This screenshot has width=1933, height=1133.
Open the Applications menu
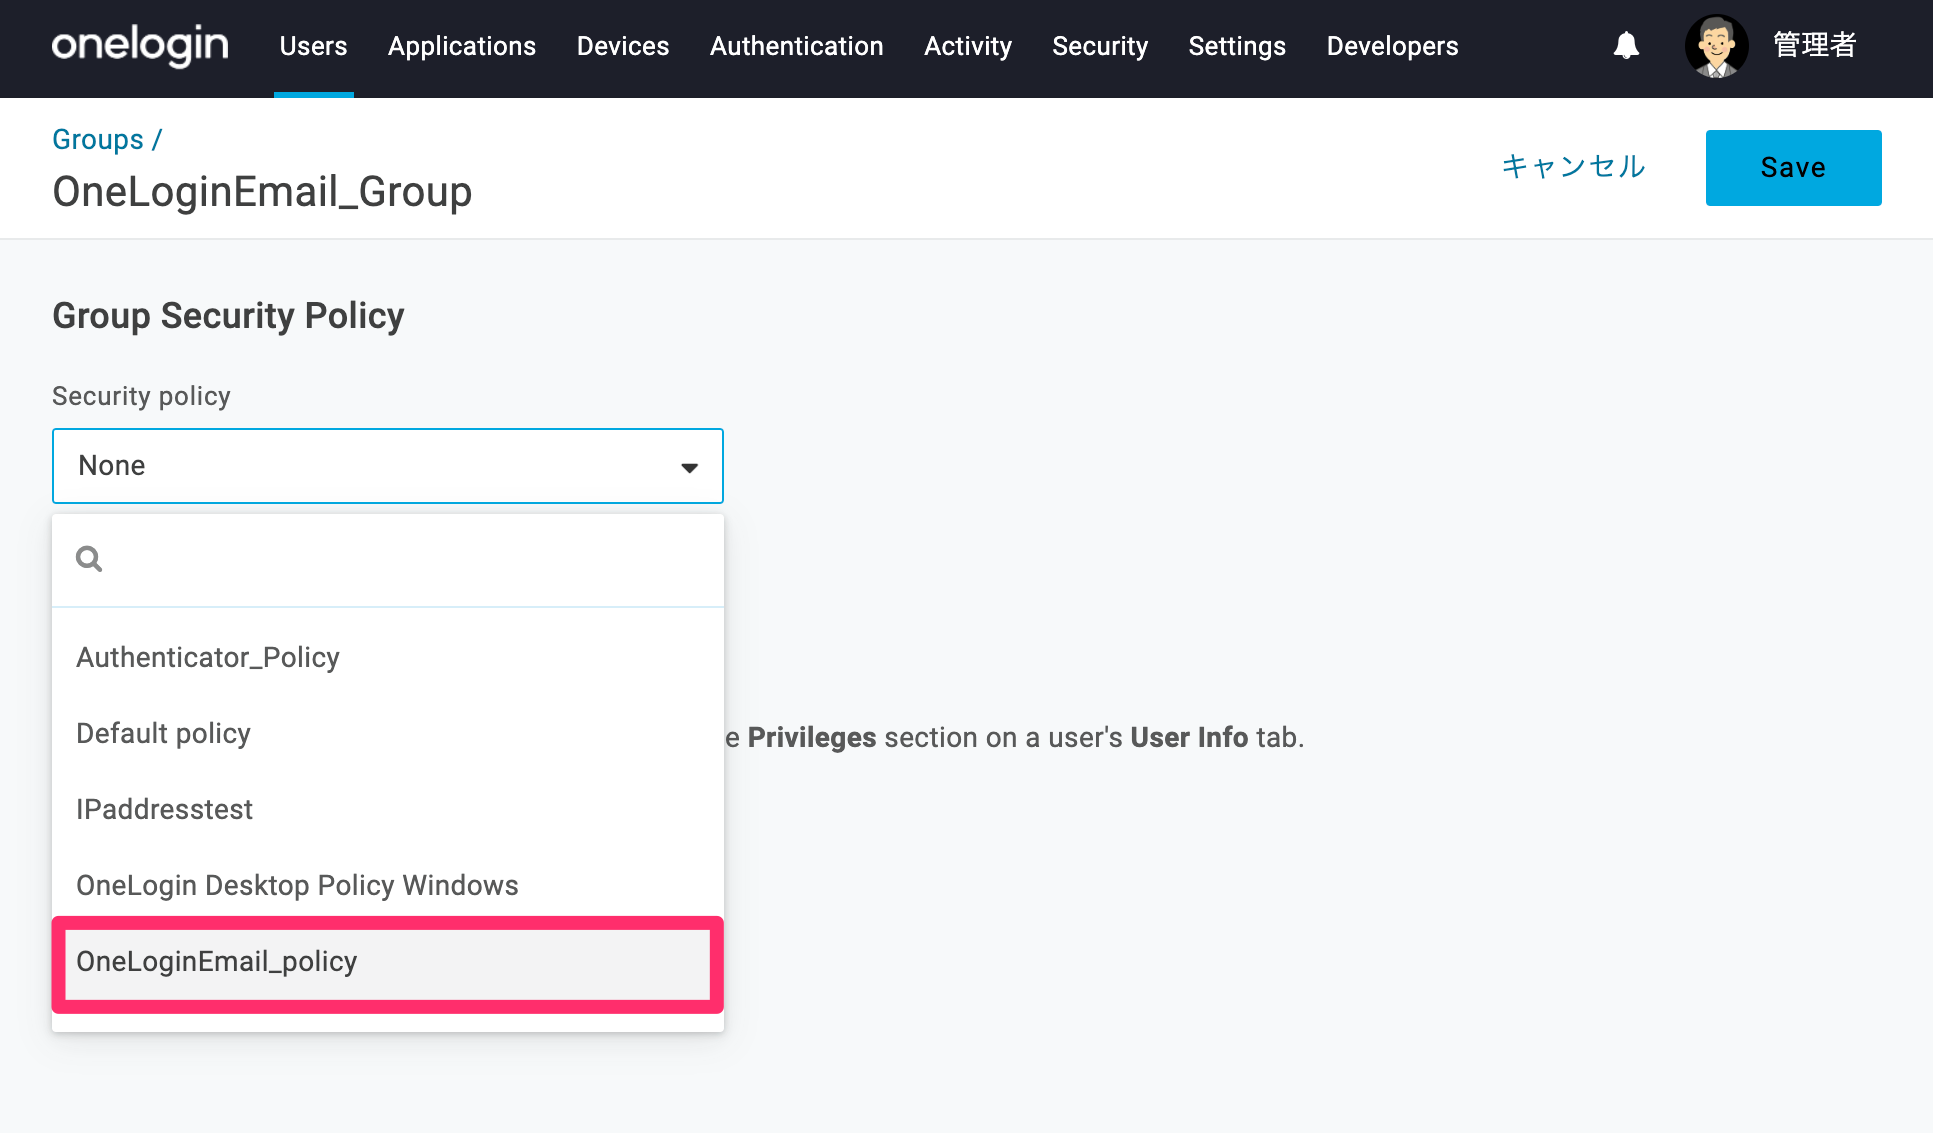click(x=462, y=46)
